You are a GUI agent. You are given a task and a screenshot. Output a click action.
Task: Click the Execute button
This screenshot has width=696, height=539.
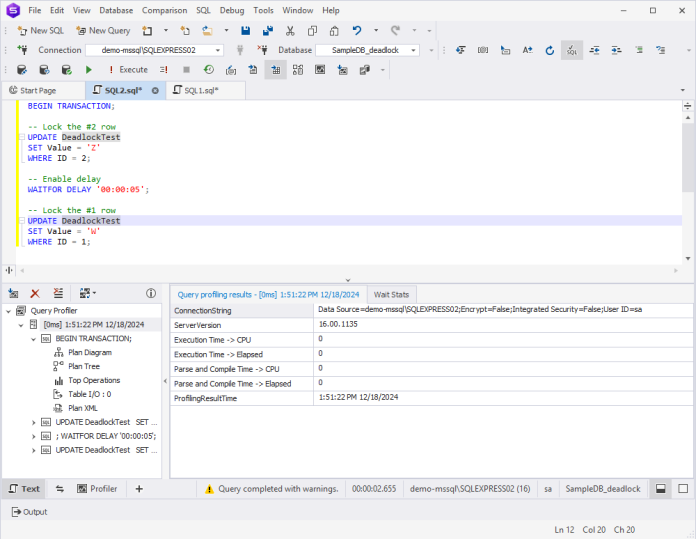[x=128, y=70]
